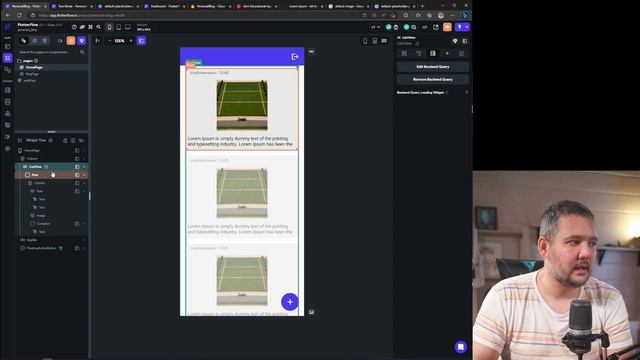The width and height of the screenshot is (640, 360).
Task: Zoom in canvas with plus button
Action: (x=131, y=41)
